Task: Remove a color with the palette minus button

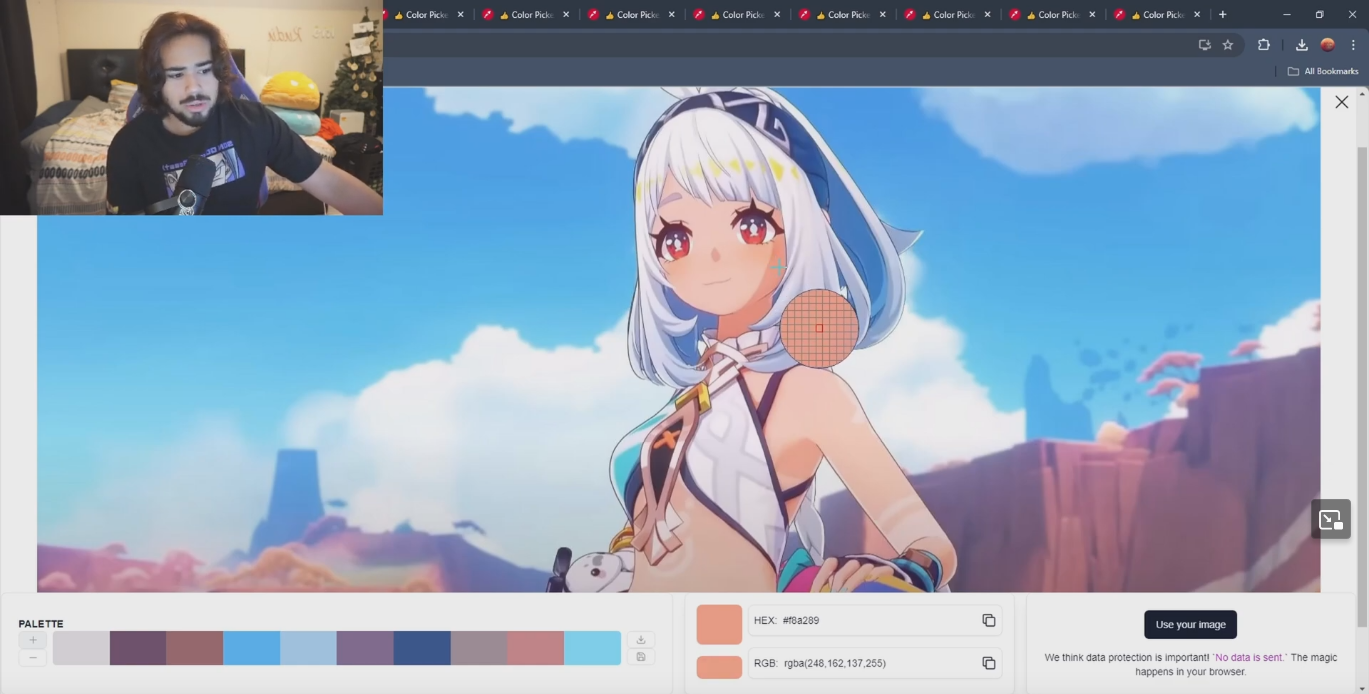Action: click(32, 657)
